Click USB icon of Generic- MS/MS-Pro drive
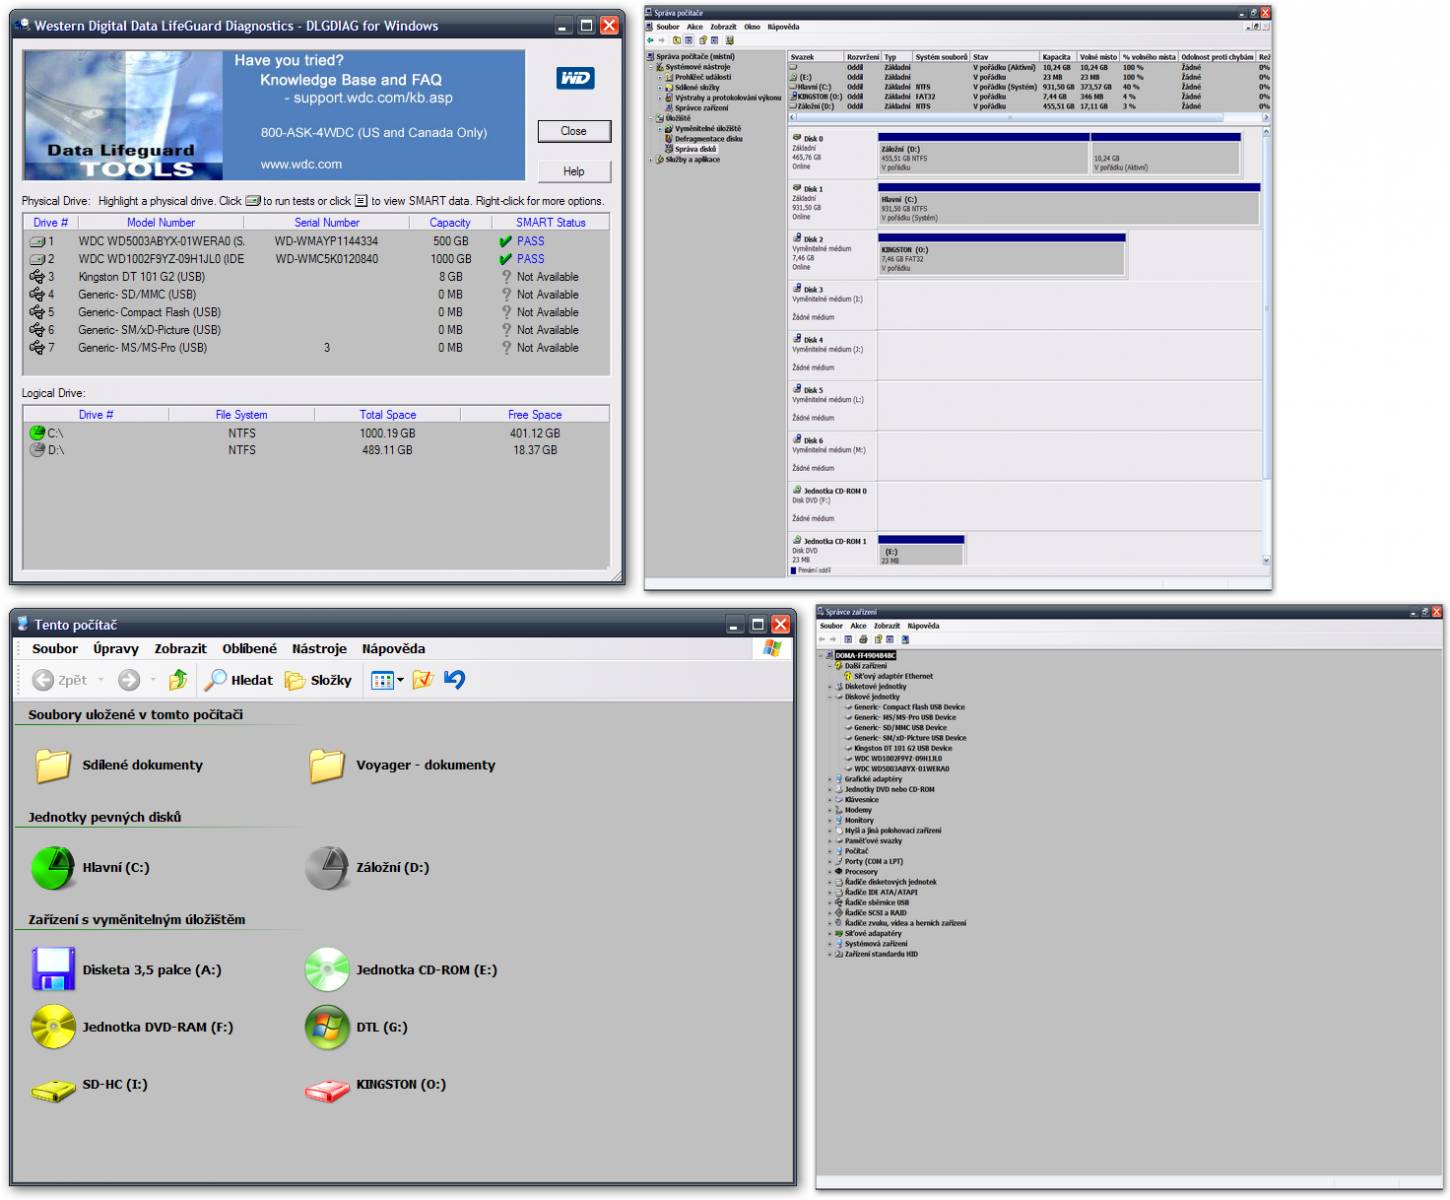Viewport: 1450px width, 1200px height. click(37, 348)
